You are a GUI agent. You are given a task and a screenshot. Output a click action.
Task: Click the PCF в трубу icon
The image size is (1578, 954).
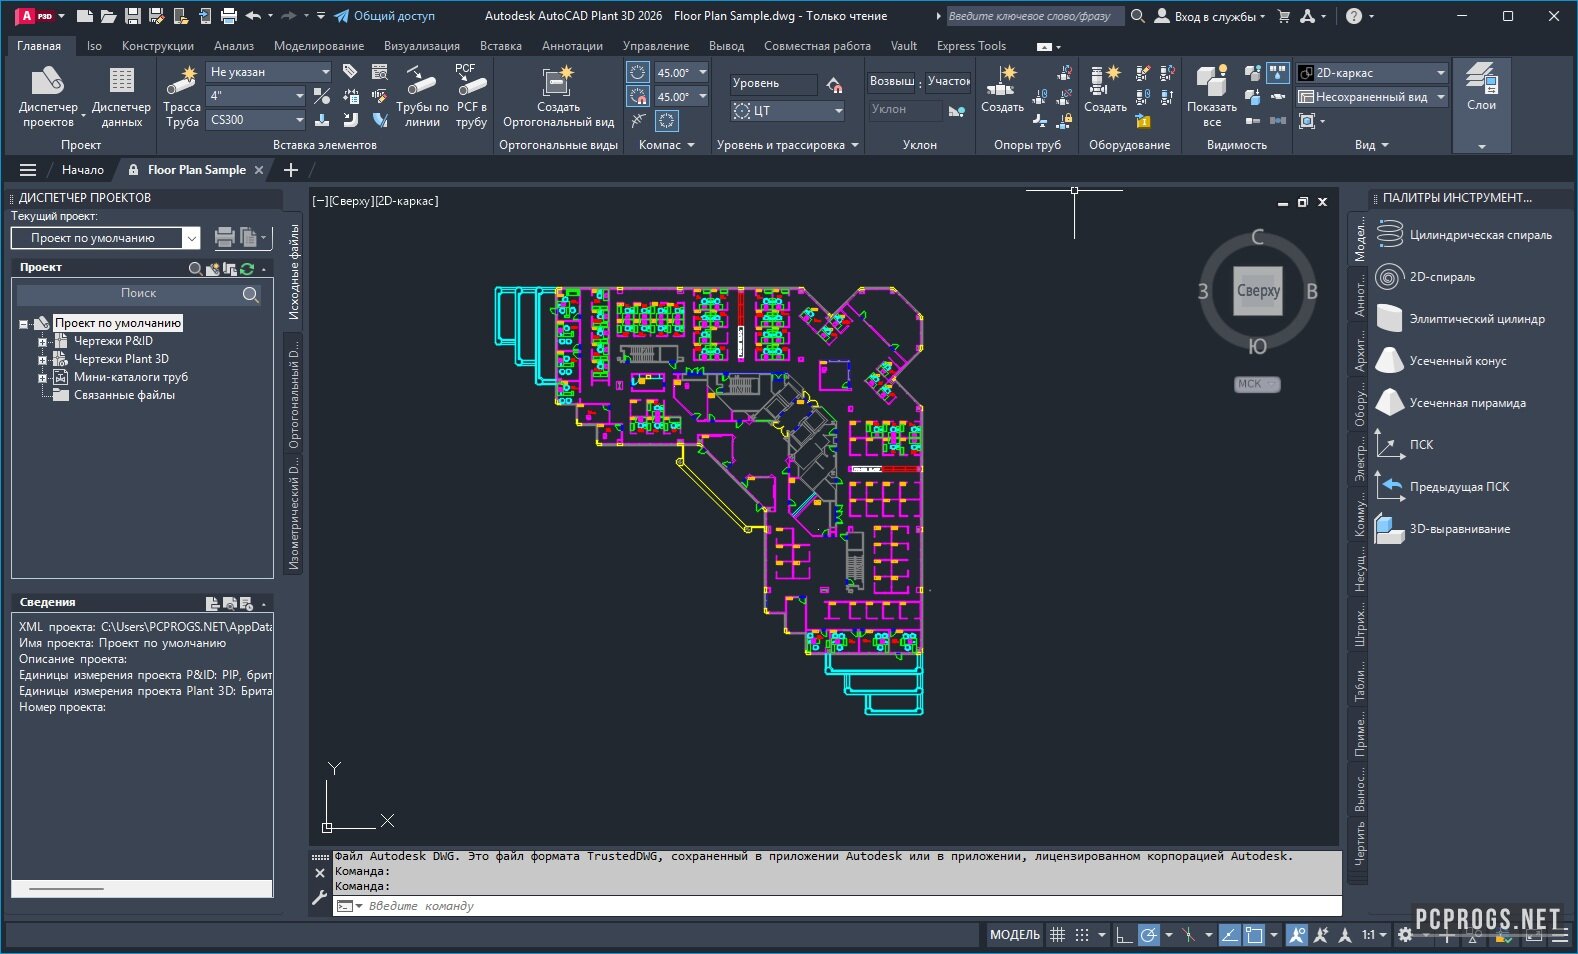(x=471, y=97)
